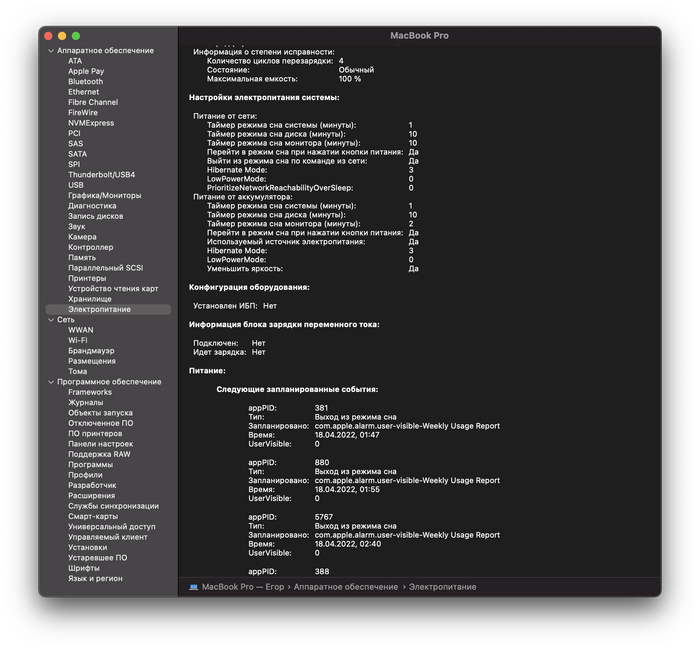Select the highlighted Электропитание item
700x648 pixels.
[108, 309]
